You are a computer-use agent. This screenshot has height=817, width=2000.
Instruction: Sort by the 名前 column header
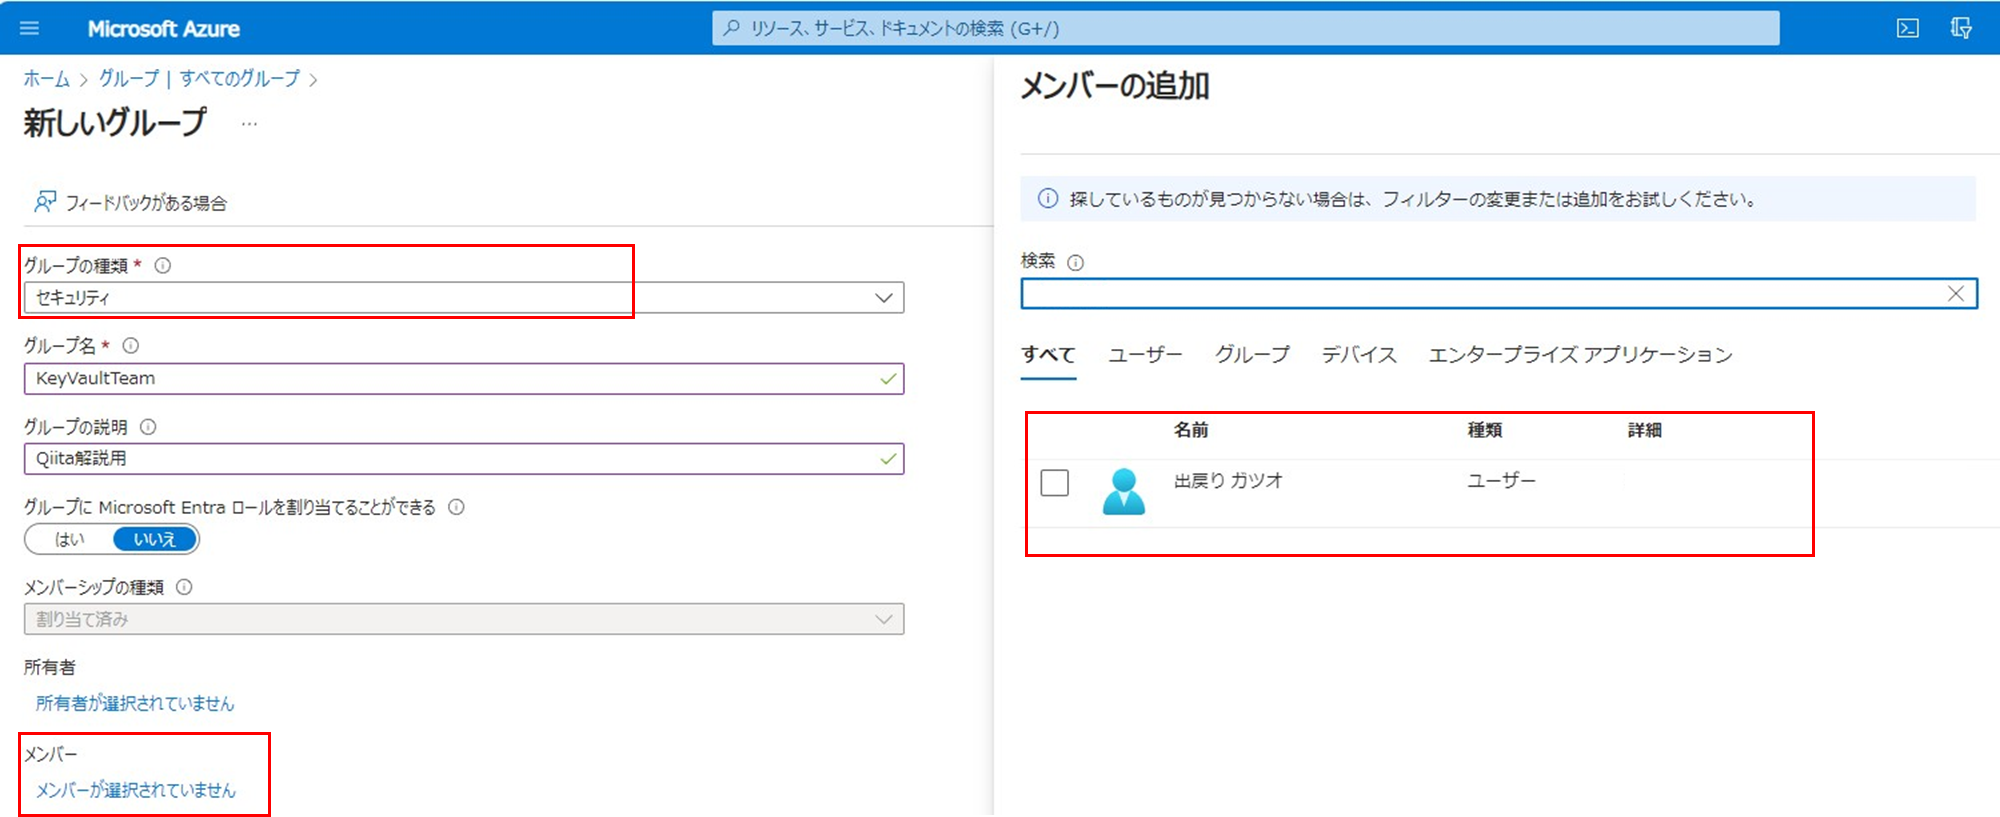pos(1191,430)
